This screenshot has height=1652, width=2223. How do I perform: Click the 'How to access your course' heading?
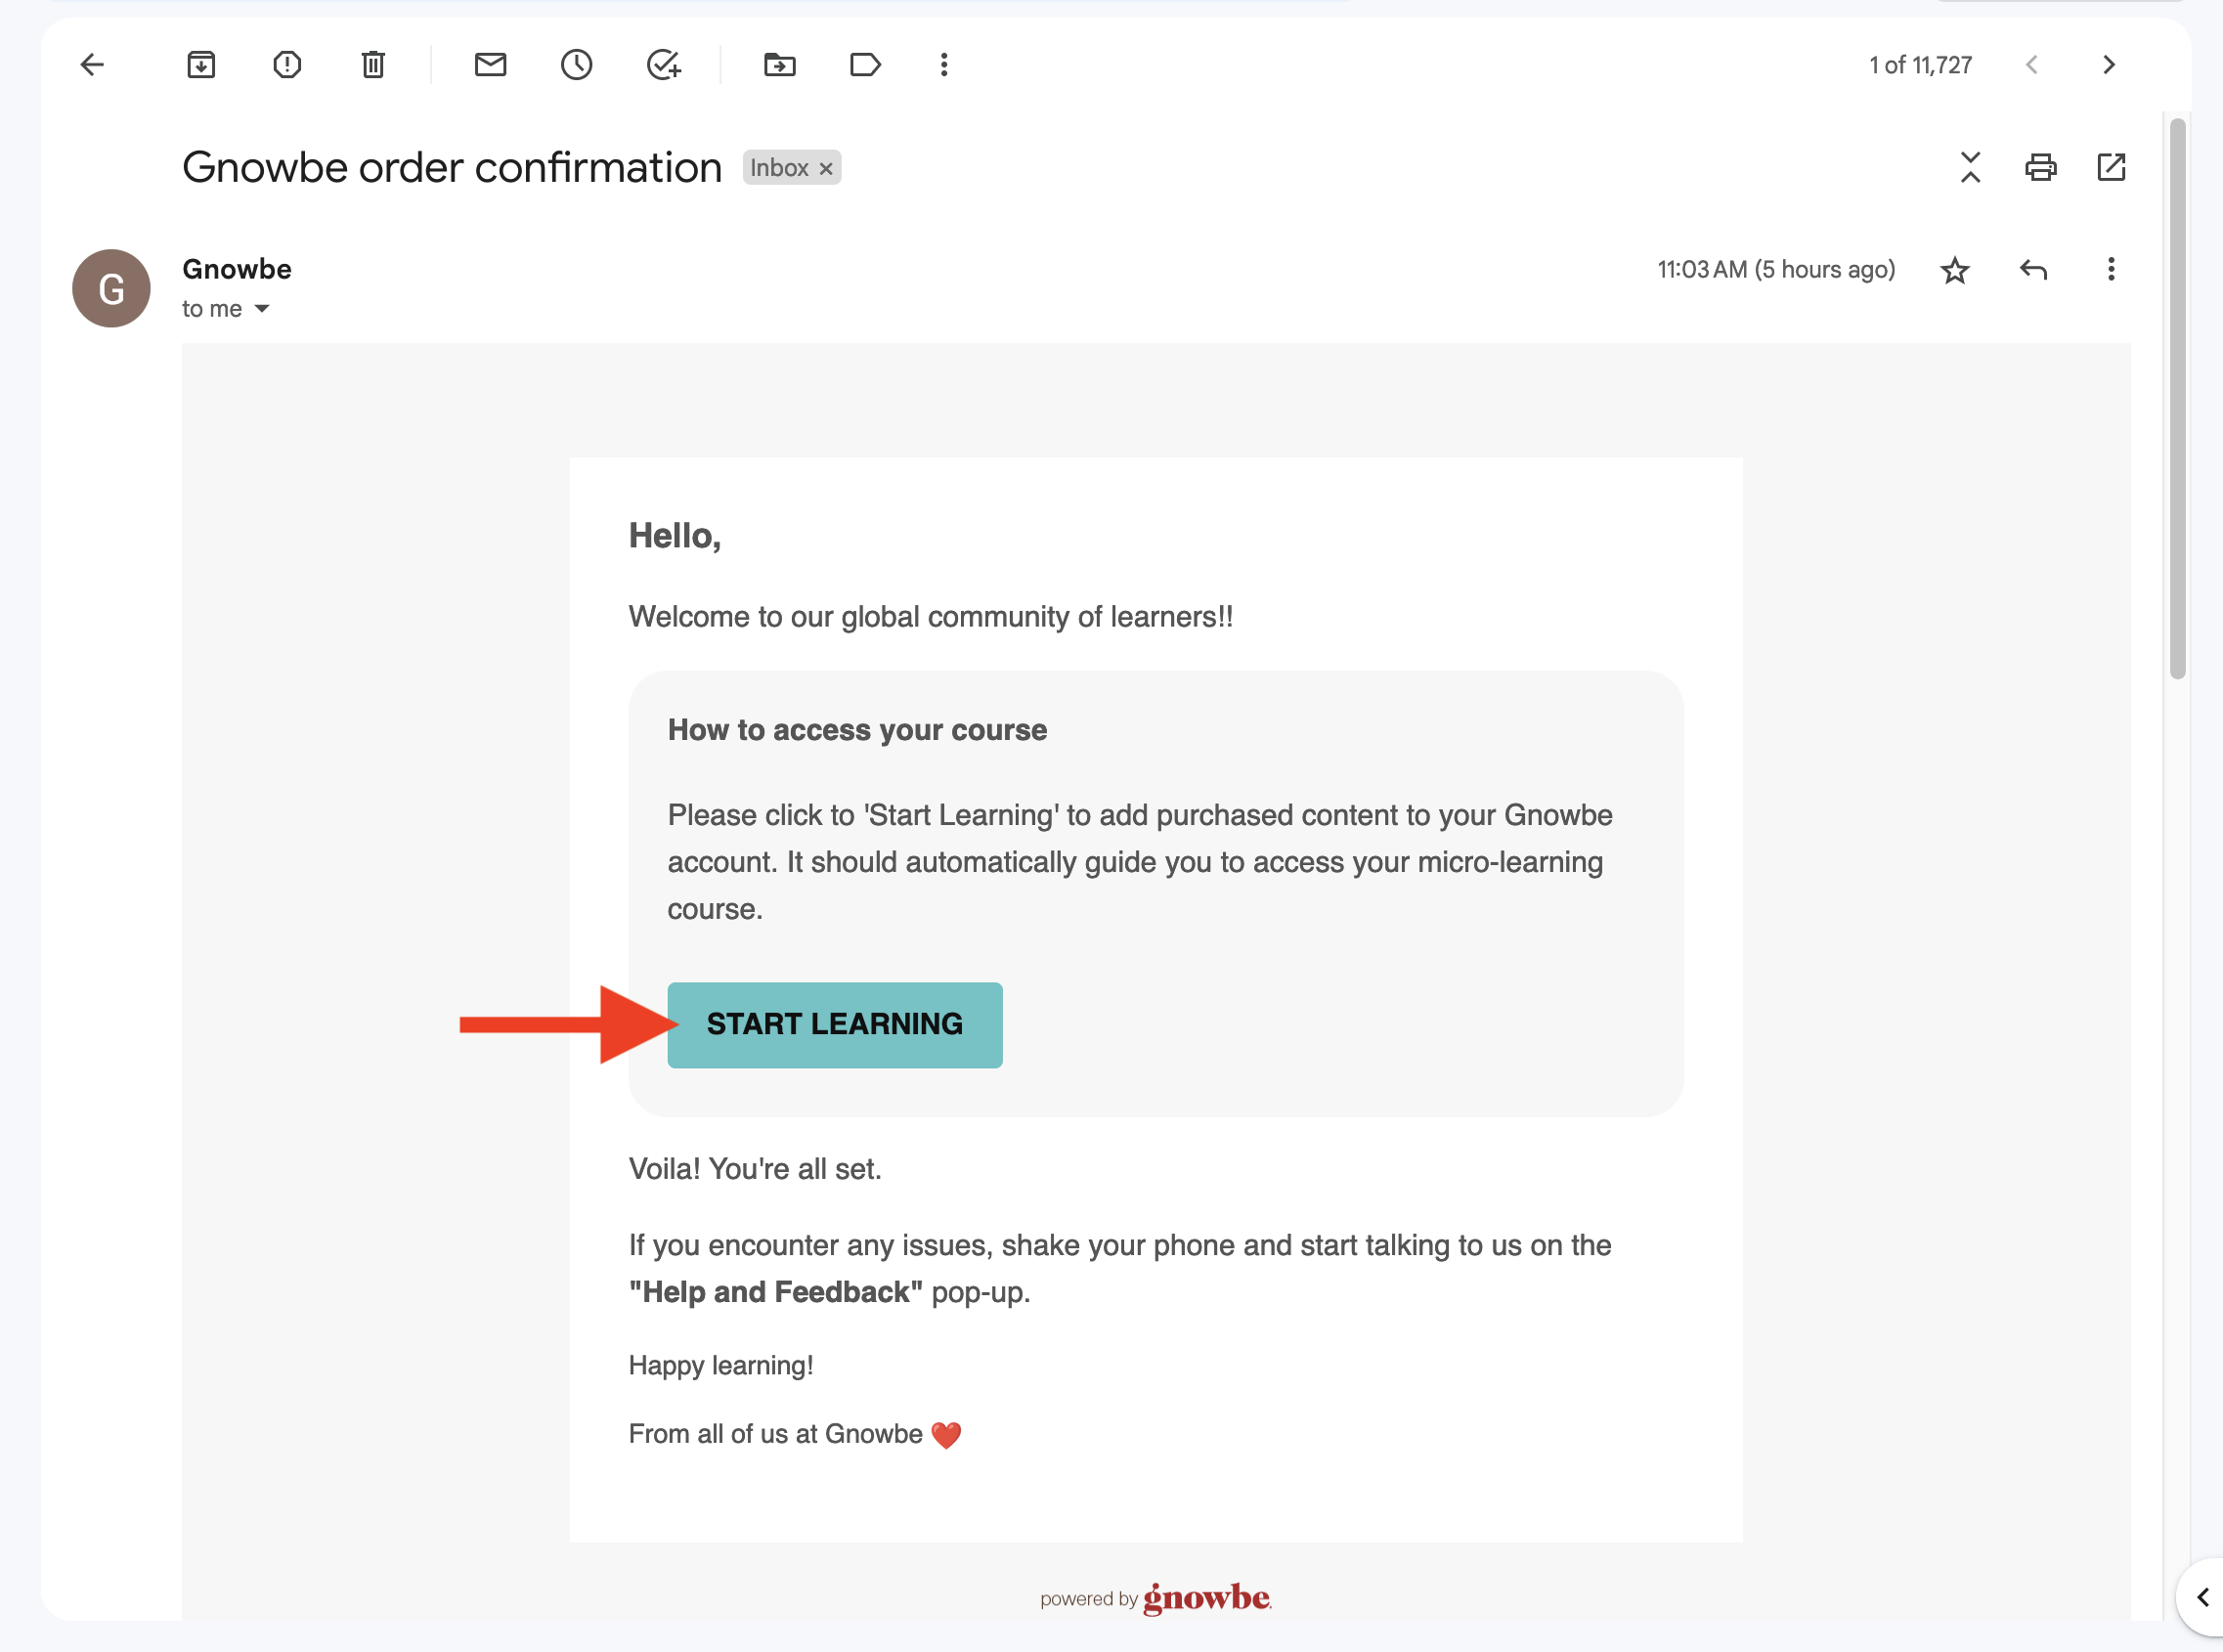[857, 730]
